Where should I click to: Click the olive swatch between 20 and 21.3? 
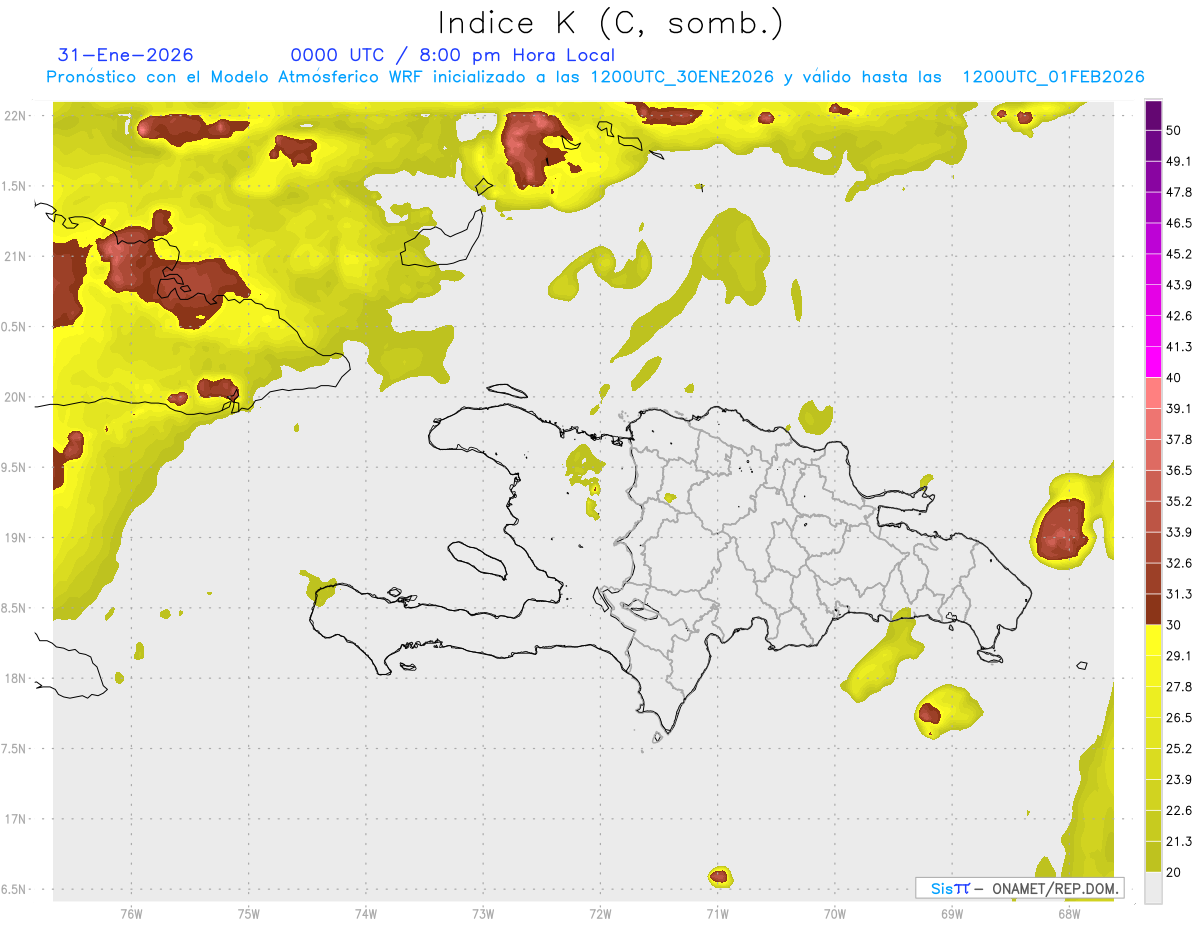(x=1153, y=858)
